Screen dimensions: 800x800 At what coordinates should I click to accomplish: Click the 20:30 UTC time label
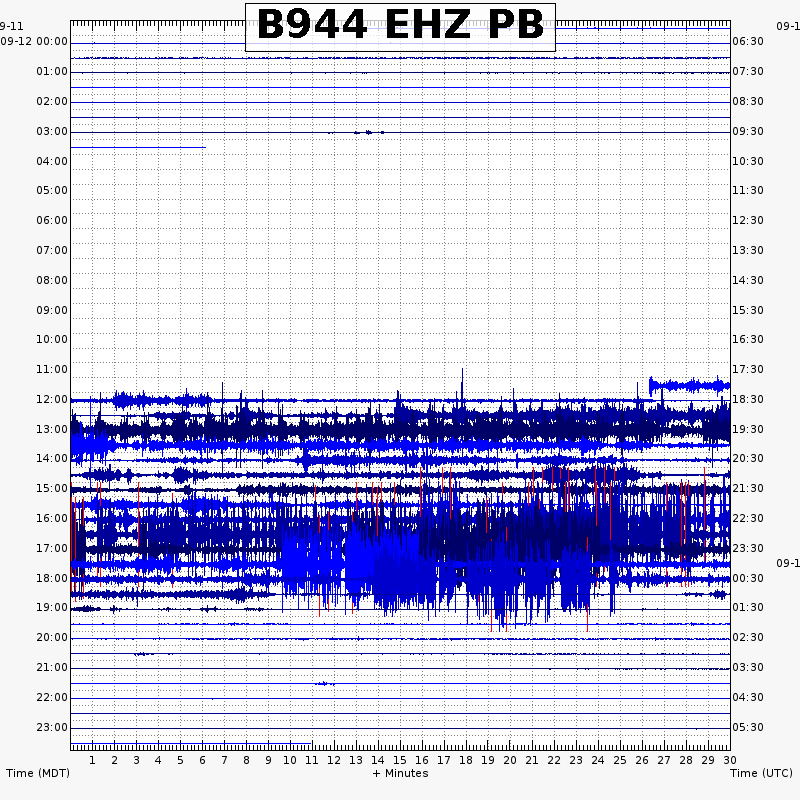coord(748,459)
